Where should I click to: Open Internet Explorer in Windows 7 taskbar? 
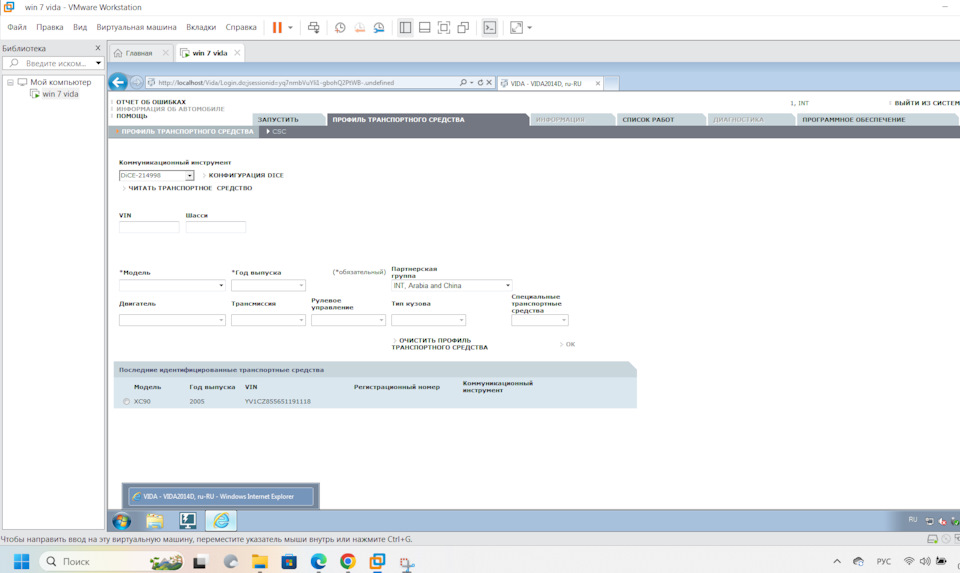click(221, 521)
